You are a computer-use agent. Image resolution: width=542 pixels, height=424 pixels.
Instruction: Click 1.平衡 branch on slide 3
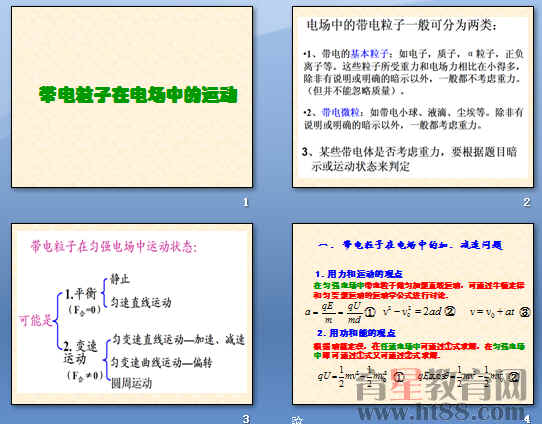pyautogui.click(x=81, y=294)
